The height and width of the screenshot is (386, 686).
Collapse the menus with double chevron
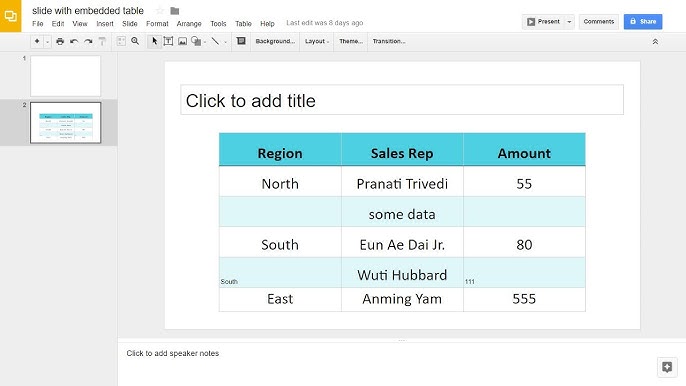pyautogui.click(x=655, y=42)
